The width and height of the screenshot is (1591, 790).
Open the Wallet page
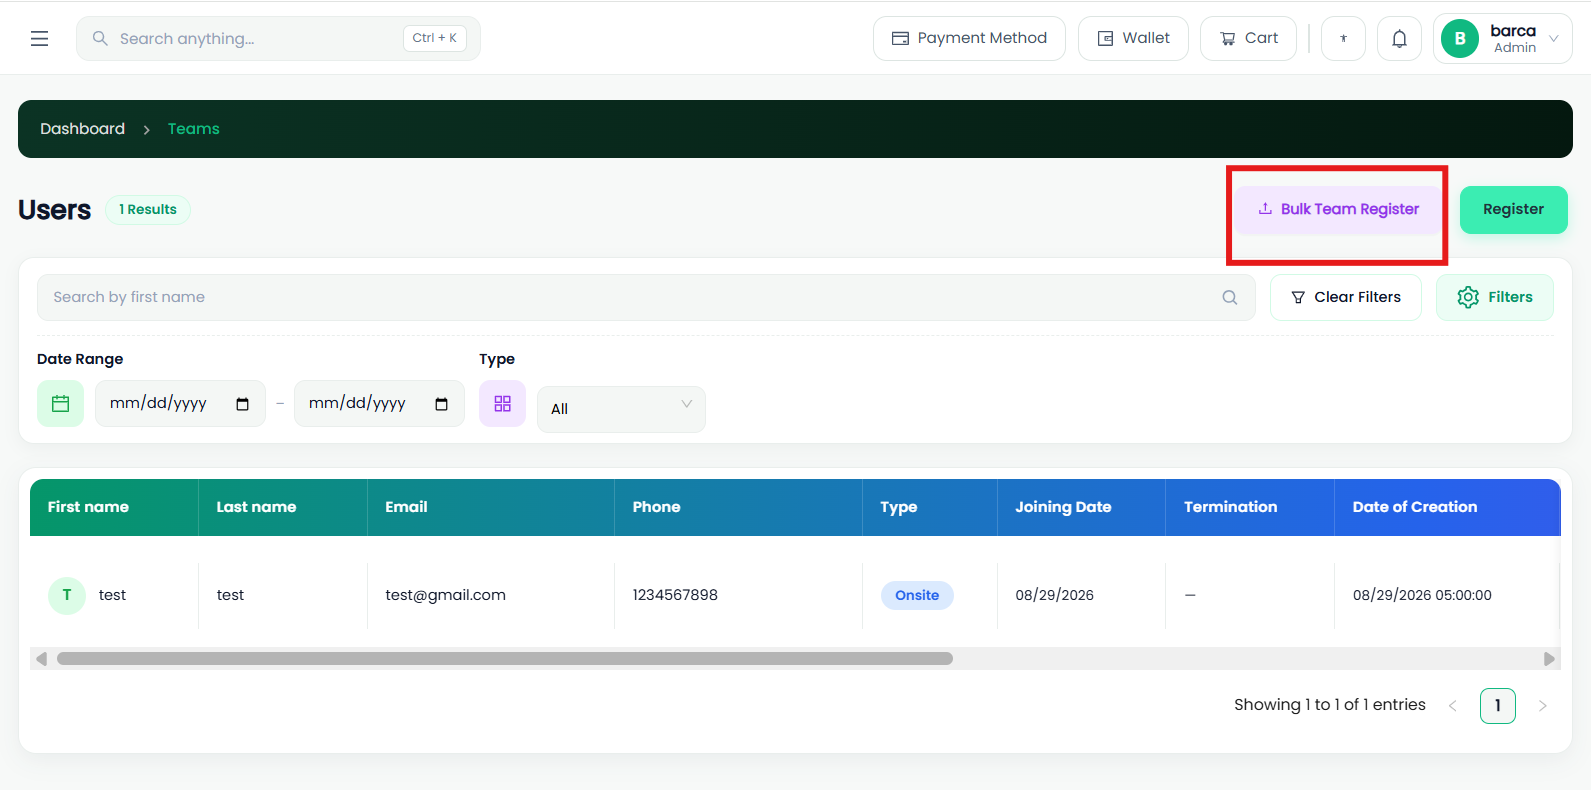click(x=1133, y=38)
